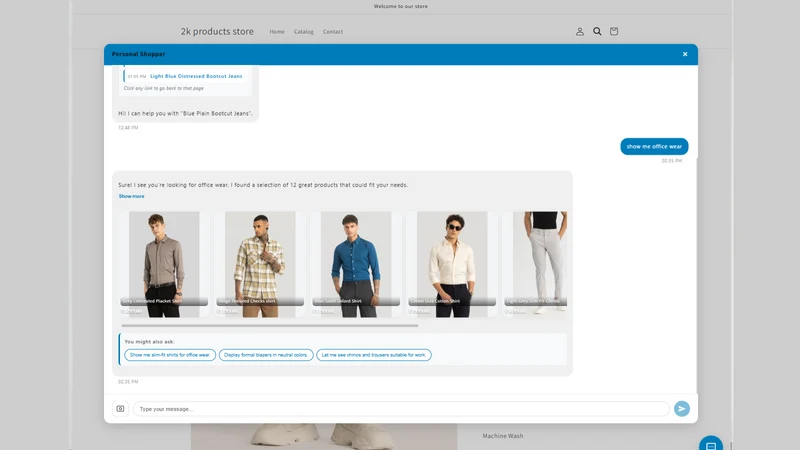Select the Beige Textured Checks shirt card

click(260, 264)
